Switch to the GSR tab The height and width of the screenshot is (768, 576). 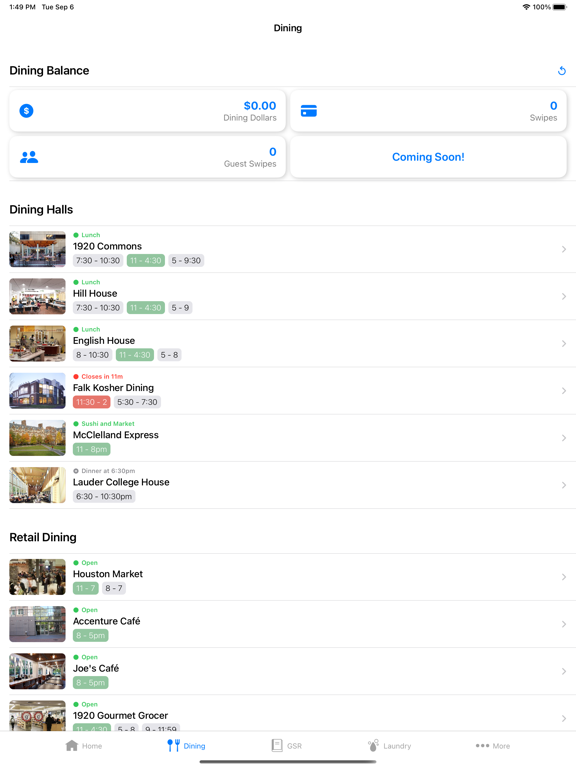[x=287, y=745]
